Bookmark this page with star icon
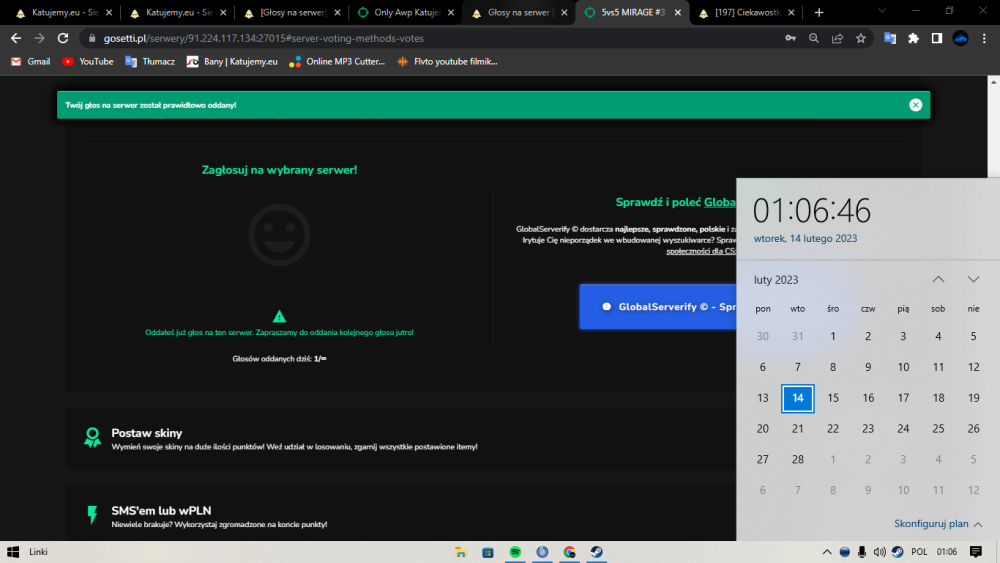1000x563 pixels. coord(861,38)
